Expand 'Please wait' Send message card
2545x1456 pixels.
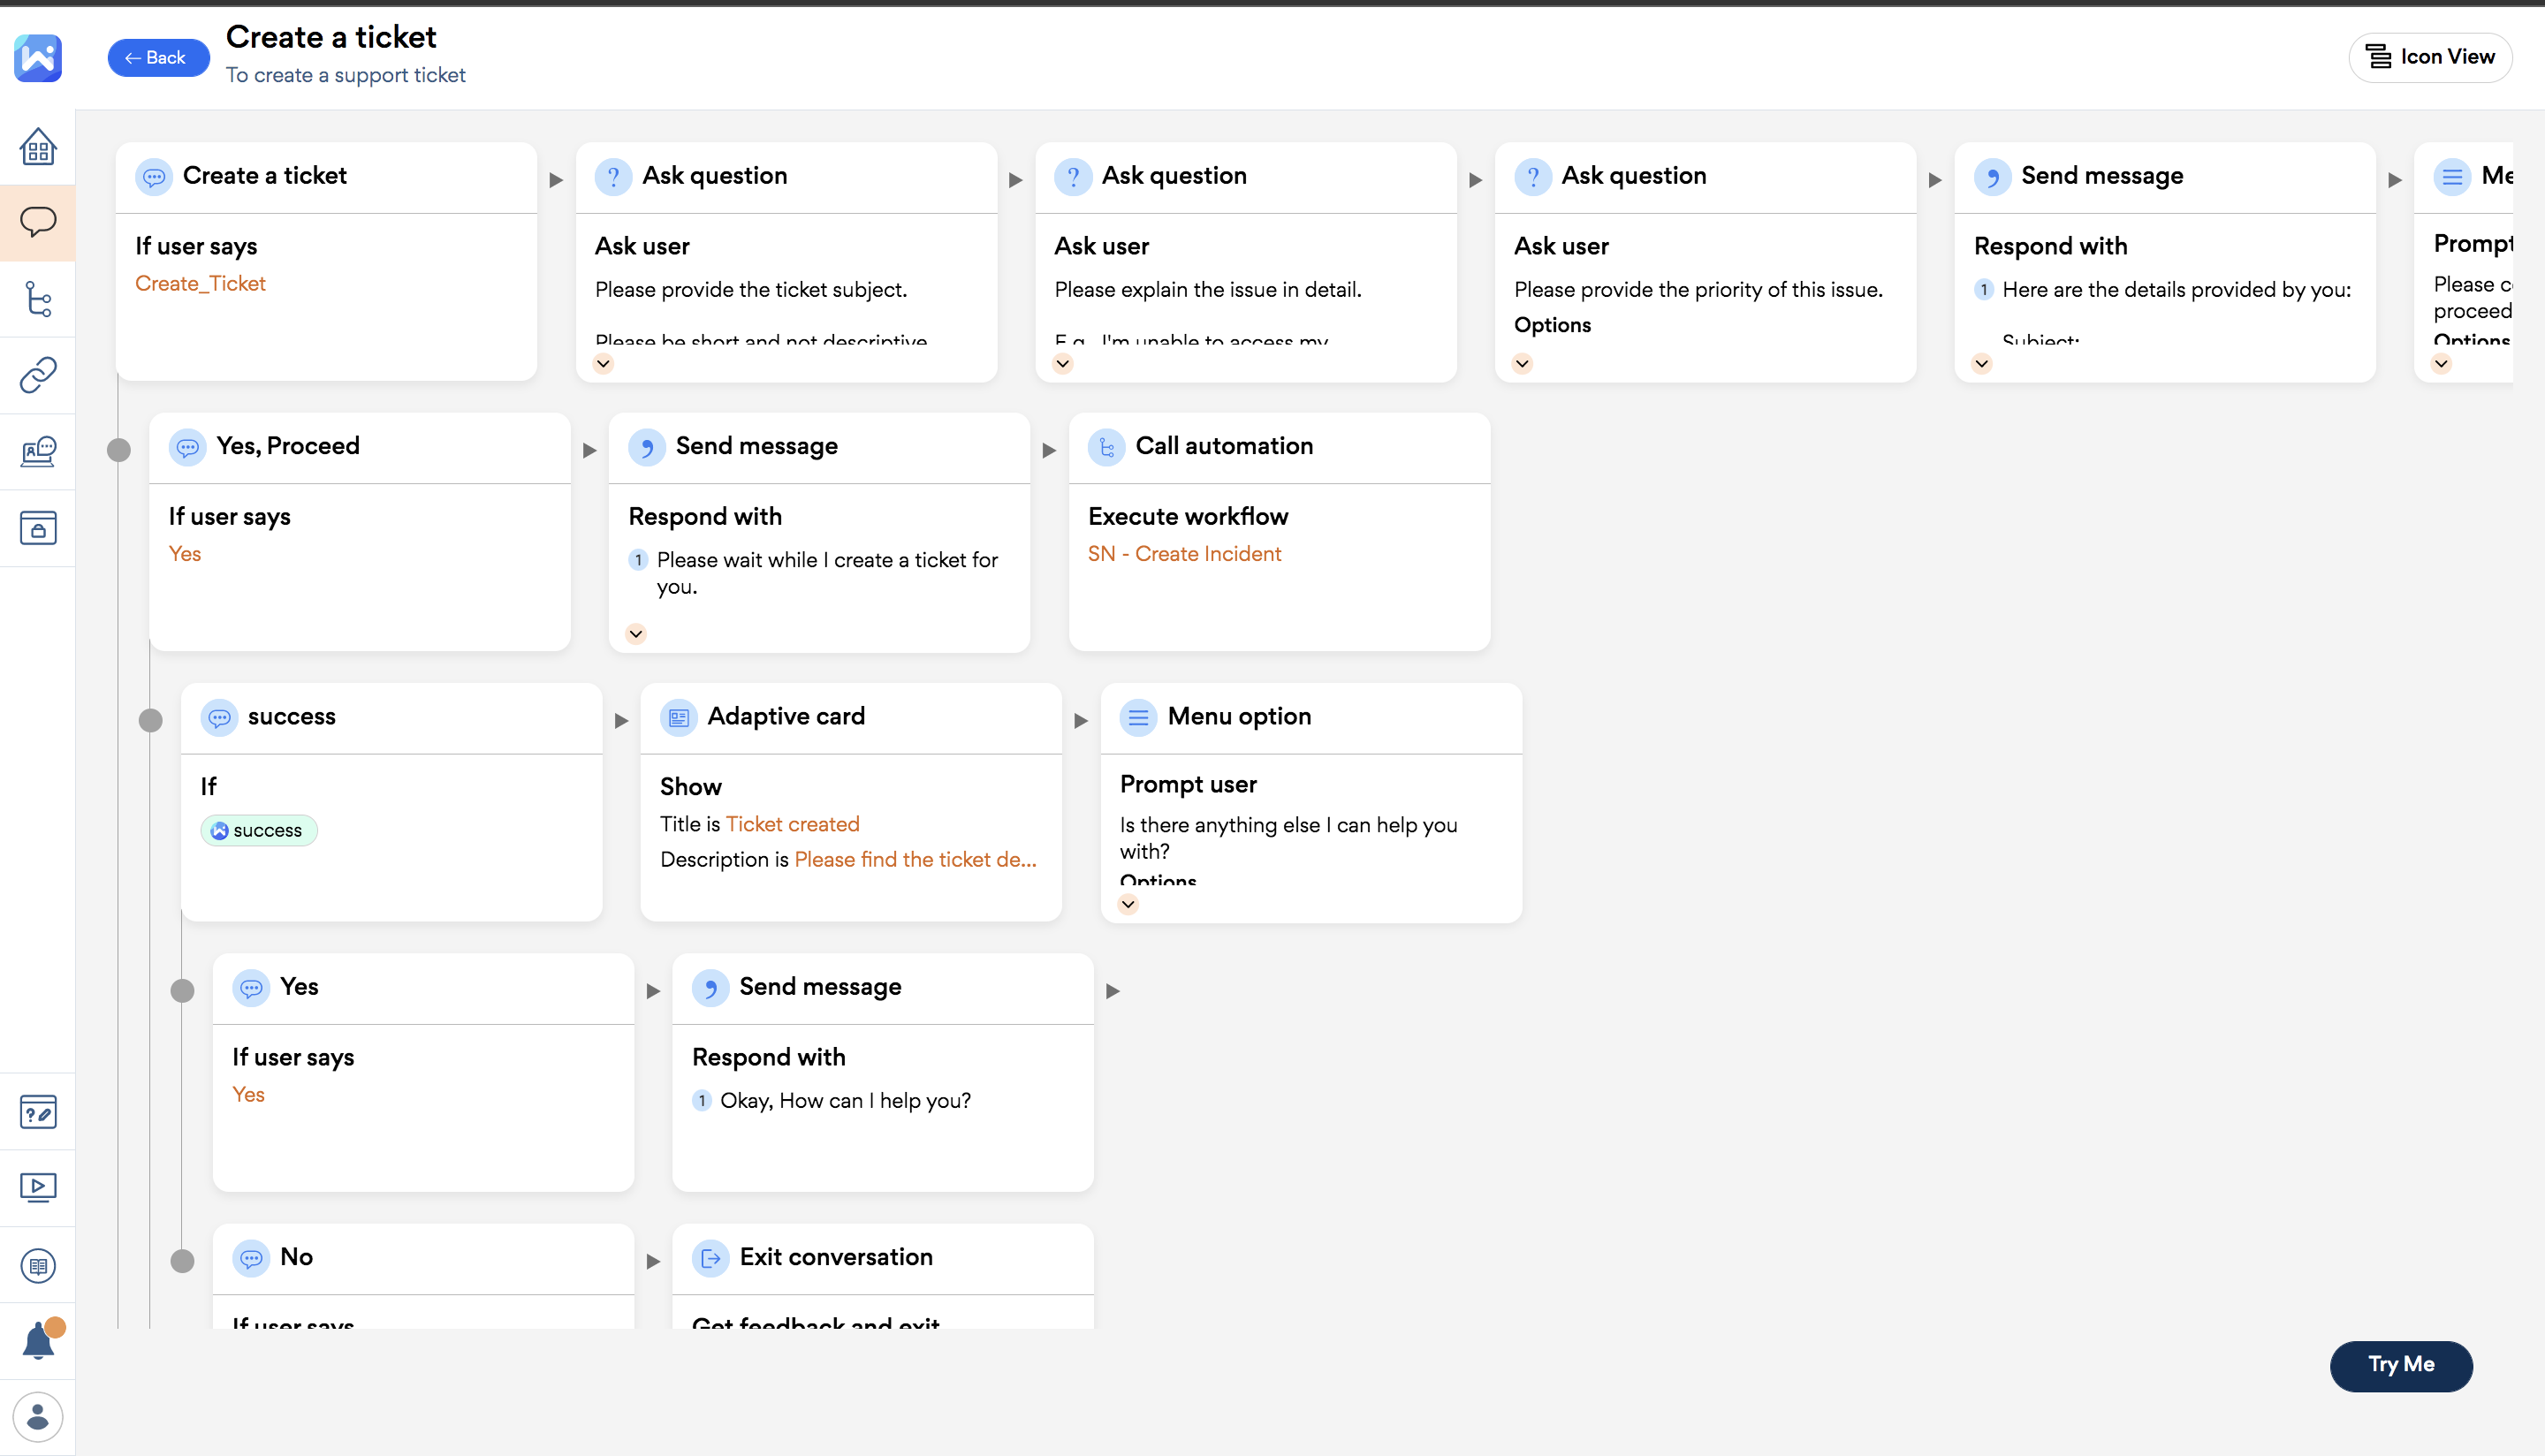(x=636, y=634)
